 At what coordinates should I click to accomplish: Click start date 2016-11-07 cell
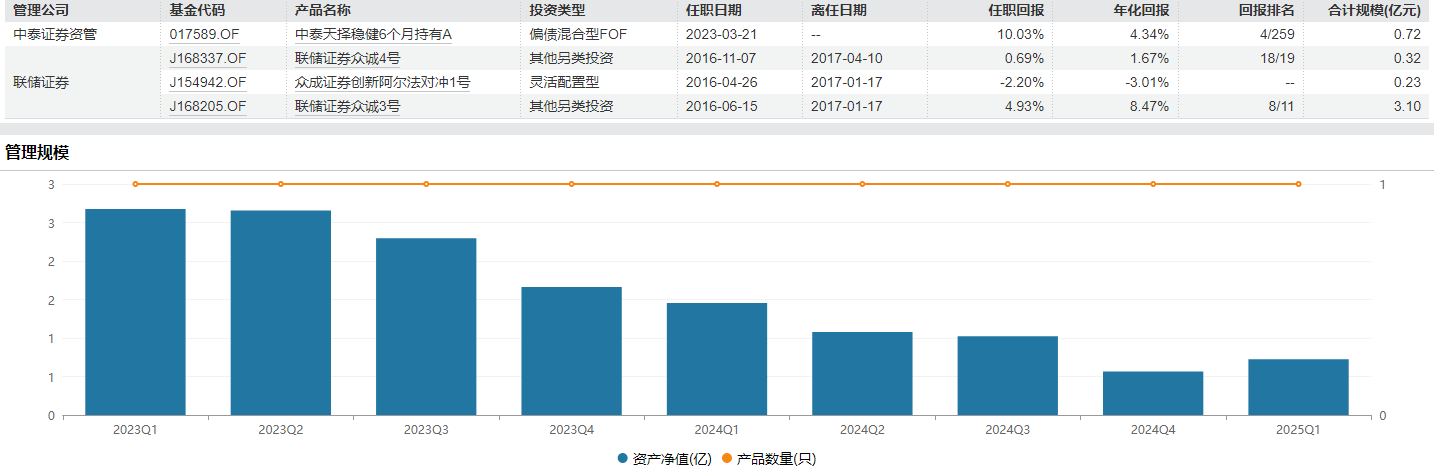tap(721, 58)
